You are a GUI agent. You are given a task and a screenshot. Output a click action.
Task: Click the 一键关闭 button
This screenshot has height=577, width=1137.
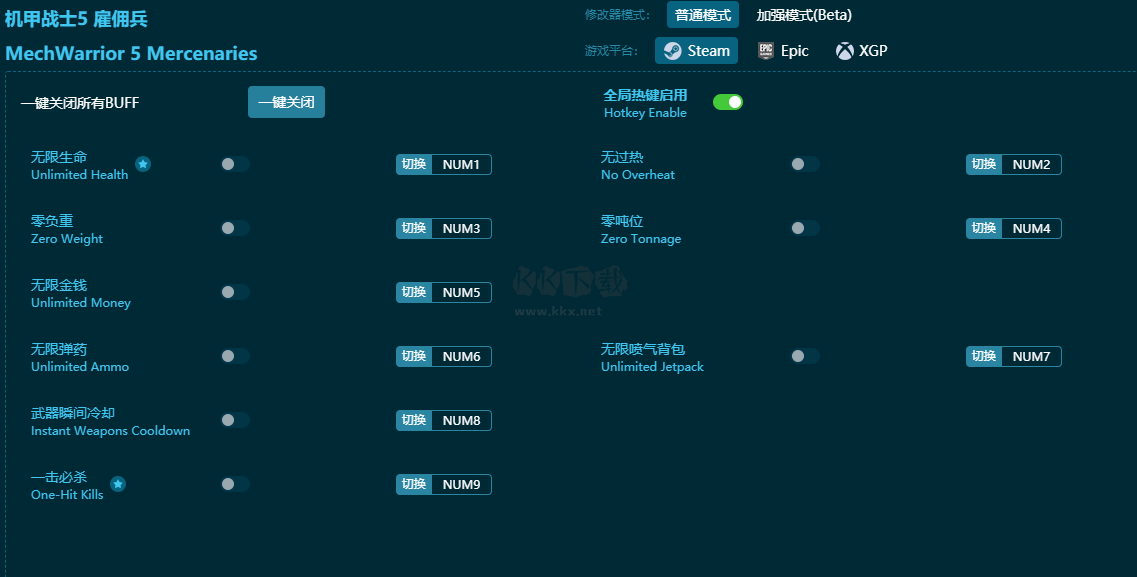[x=286, y=102]
